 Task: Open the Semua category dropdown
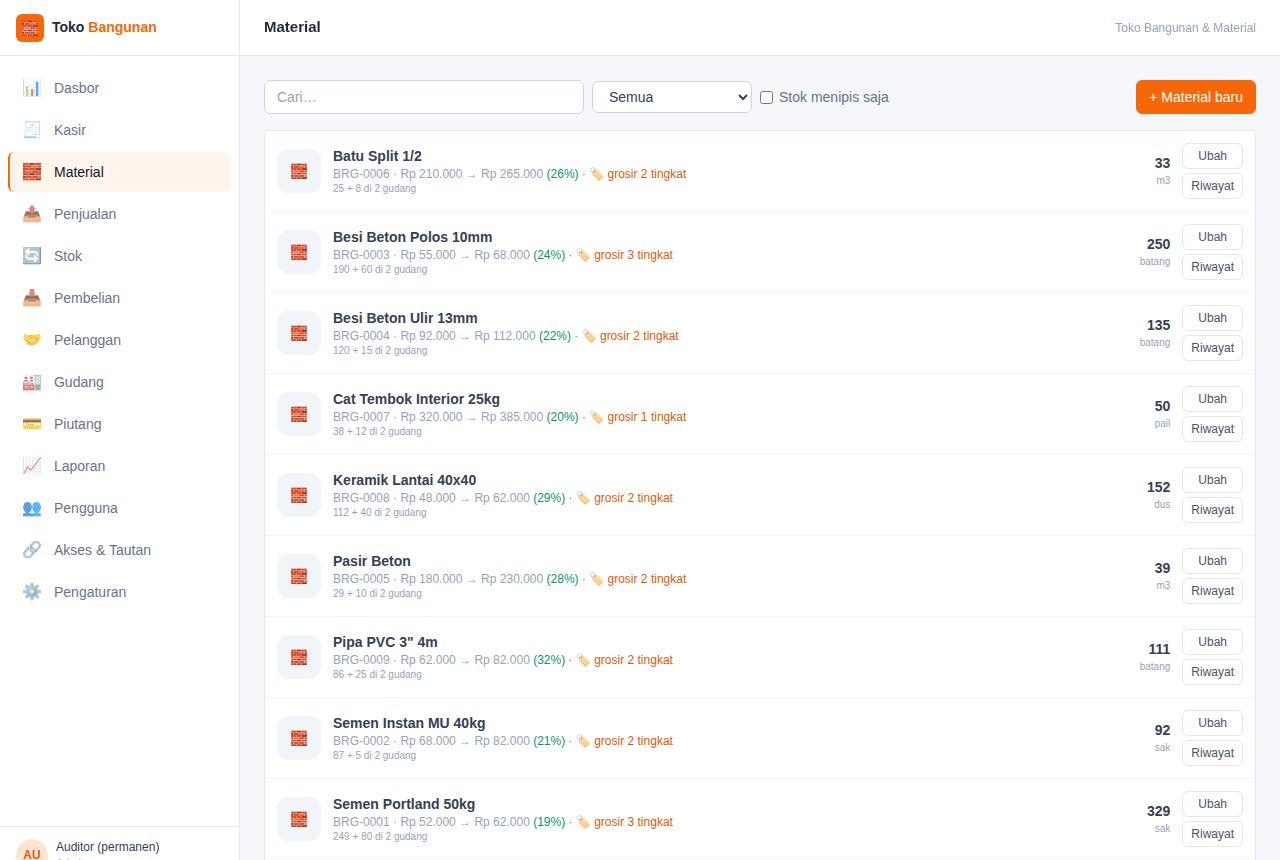pyautogui.click(x=672, y=97)
